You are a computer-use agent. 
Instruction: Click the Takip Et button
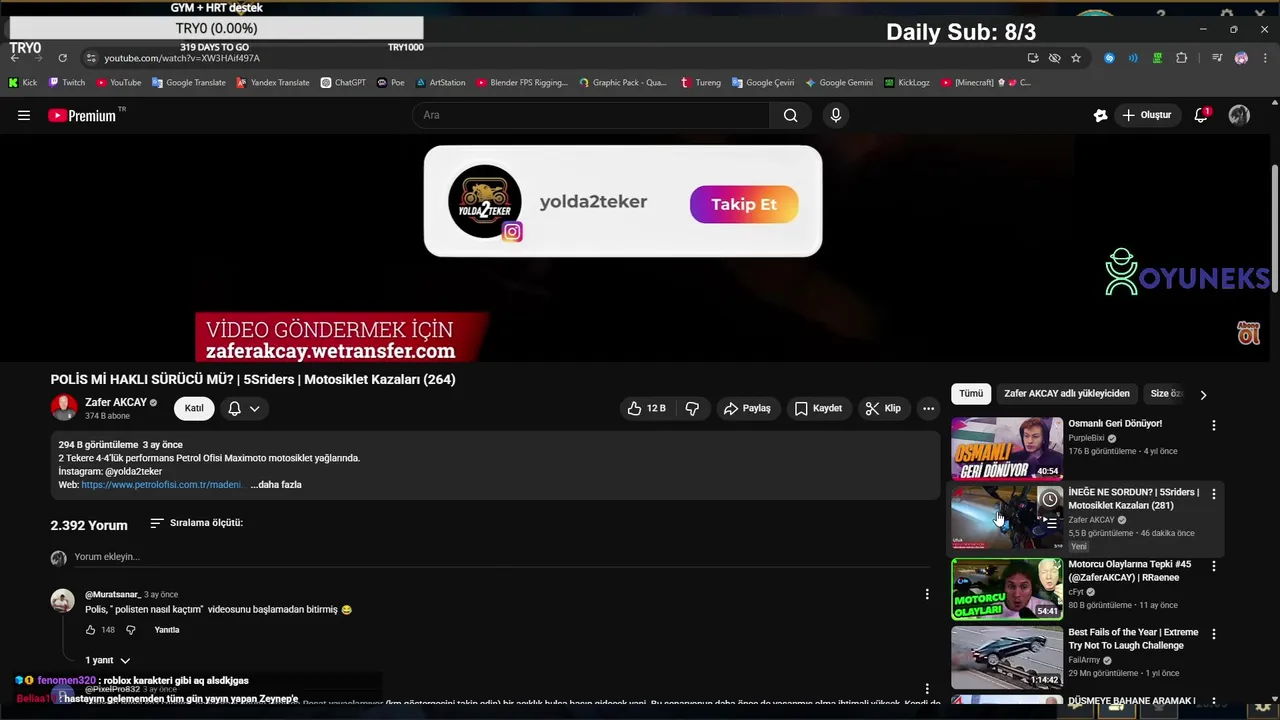pyautogui.click(x=744, y=204)
